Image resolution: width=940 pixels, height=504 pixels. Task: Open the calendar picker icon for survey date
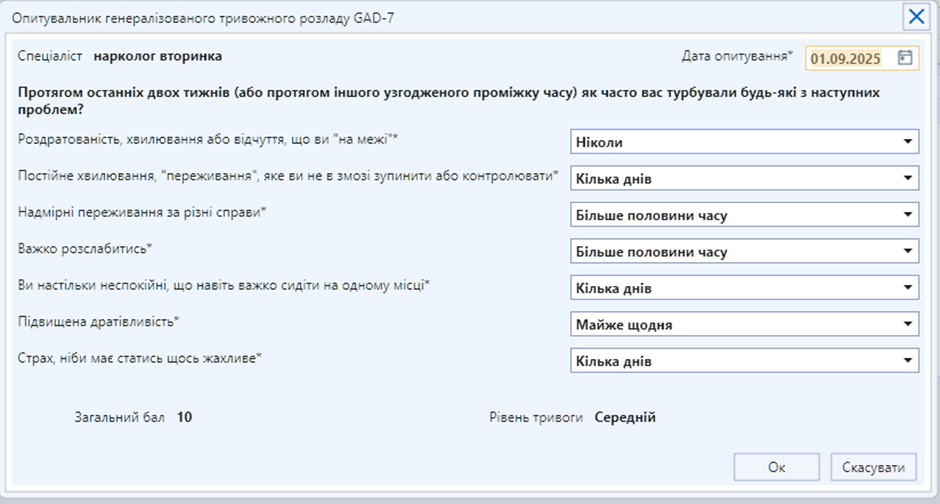pos(905,58)
